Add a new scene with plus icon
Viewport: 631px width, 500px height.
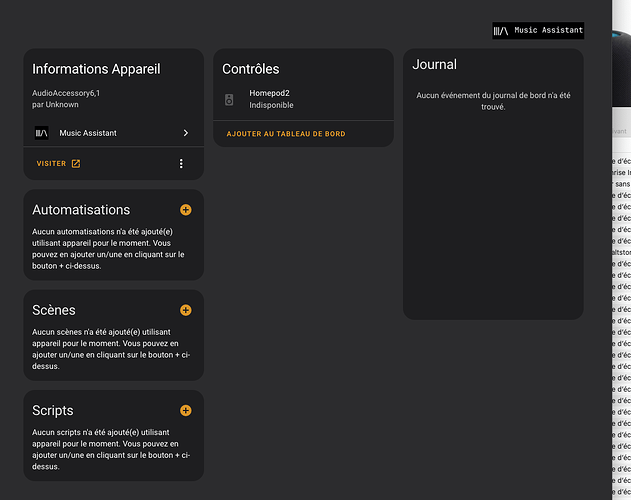pyautogui.click(x=185, y=310)
